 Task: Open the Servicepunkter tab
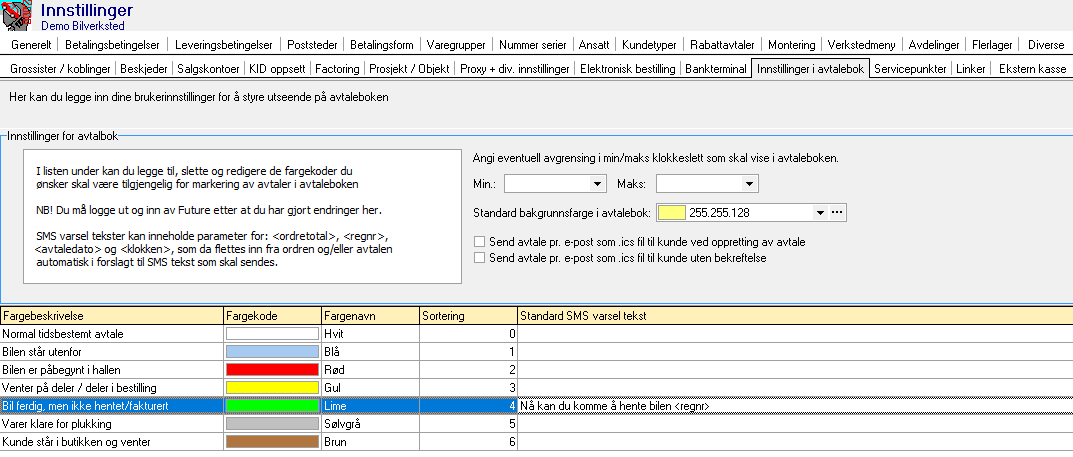pyautogui.click(x=909, y=69)
